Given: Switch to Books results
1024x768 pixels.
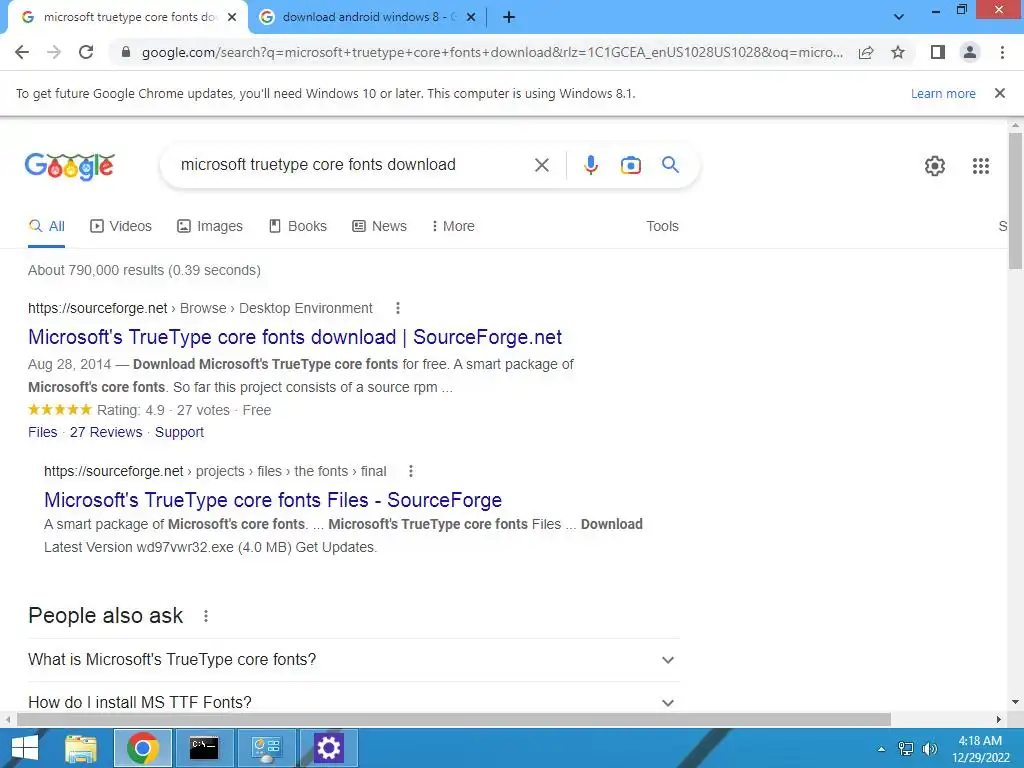Looking at the screenshot, I should click(297, 226).
